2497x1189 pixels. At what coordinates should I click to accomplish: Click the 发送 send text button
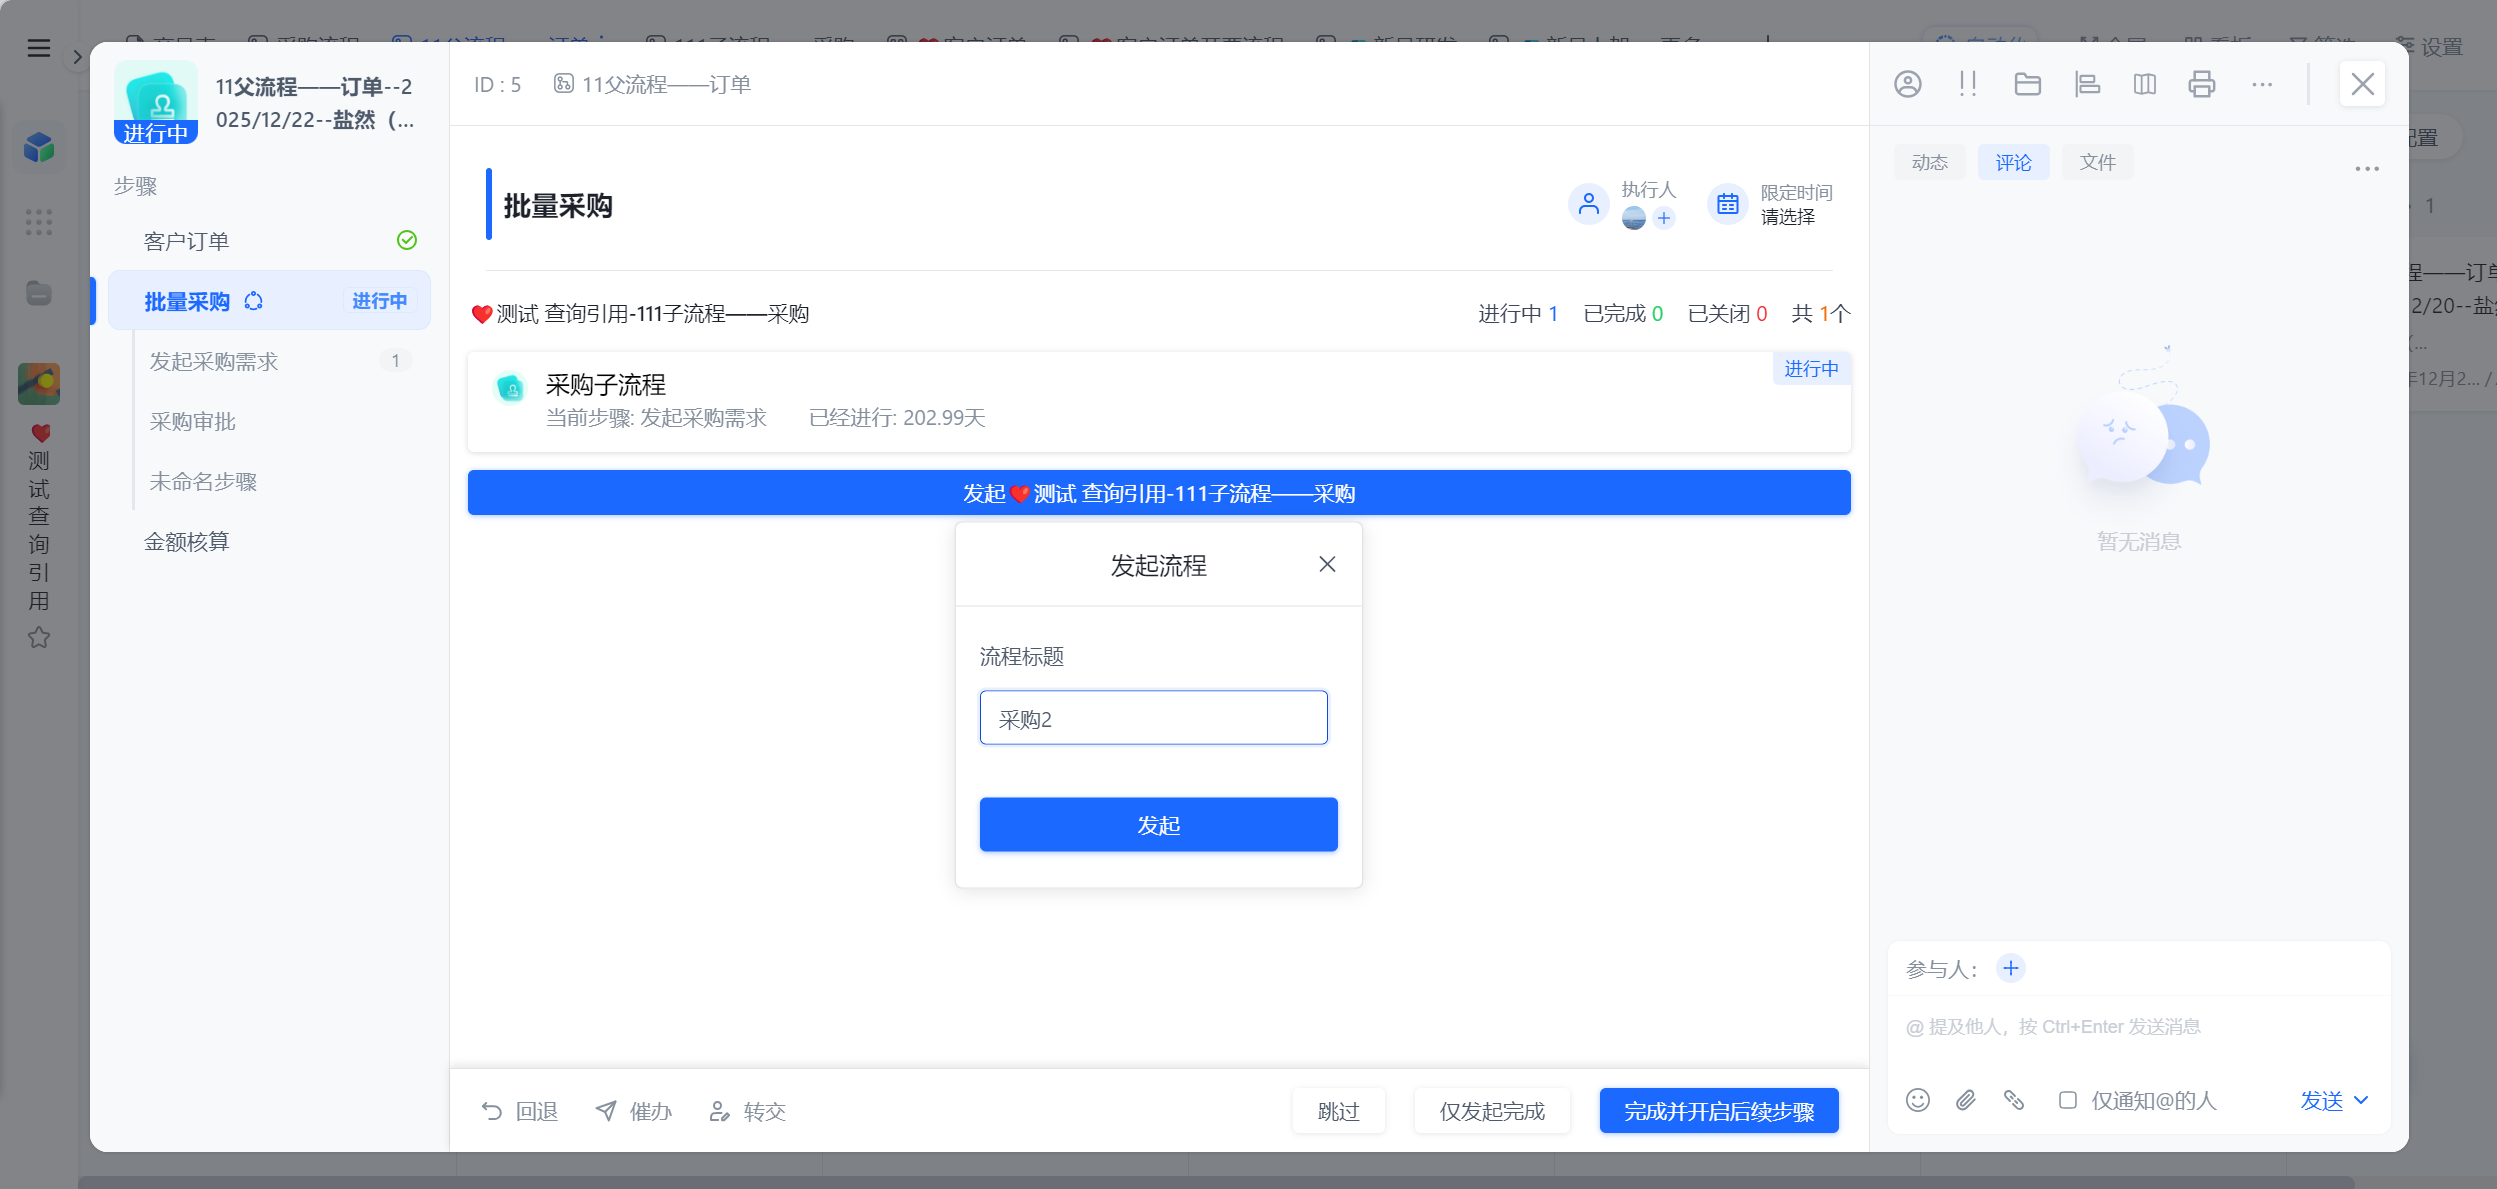2321,1100
